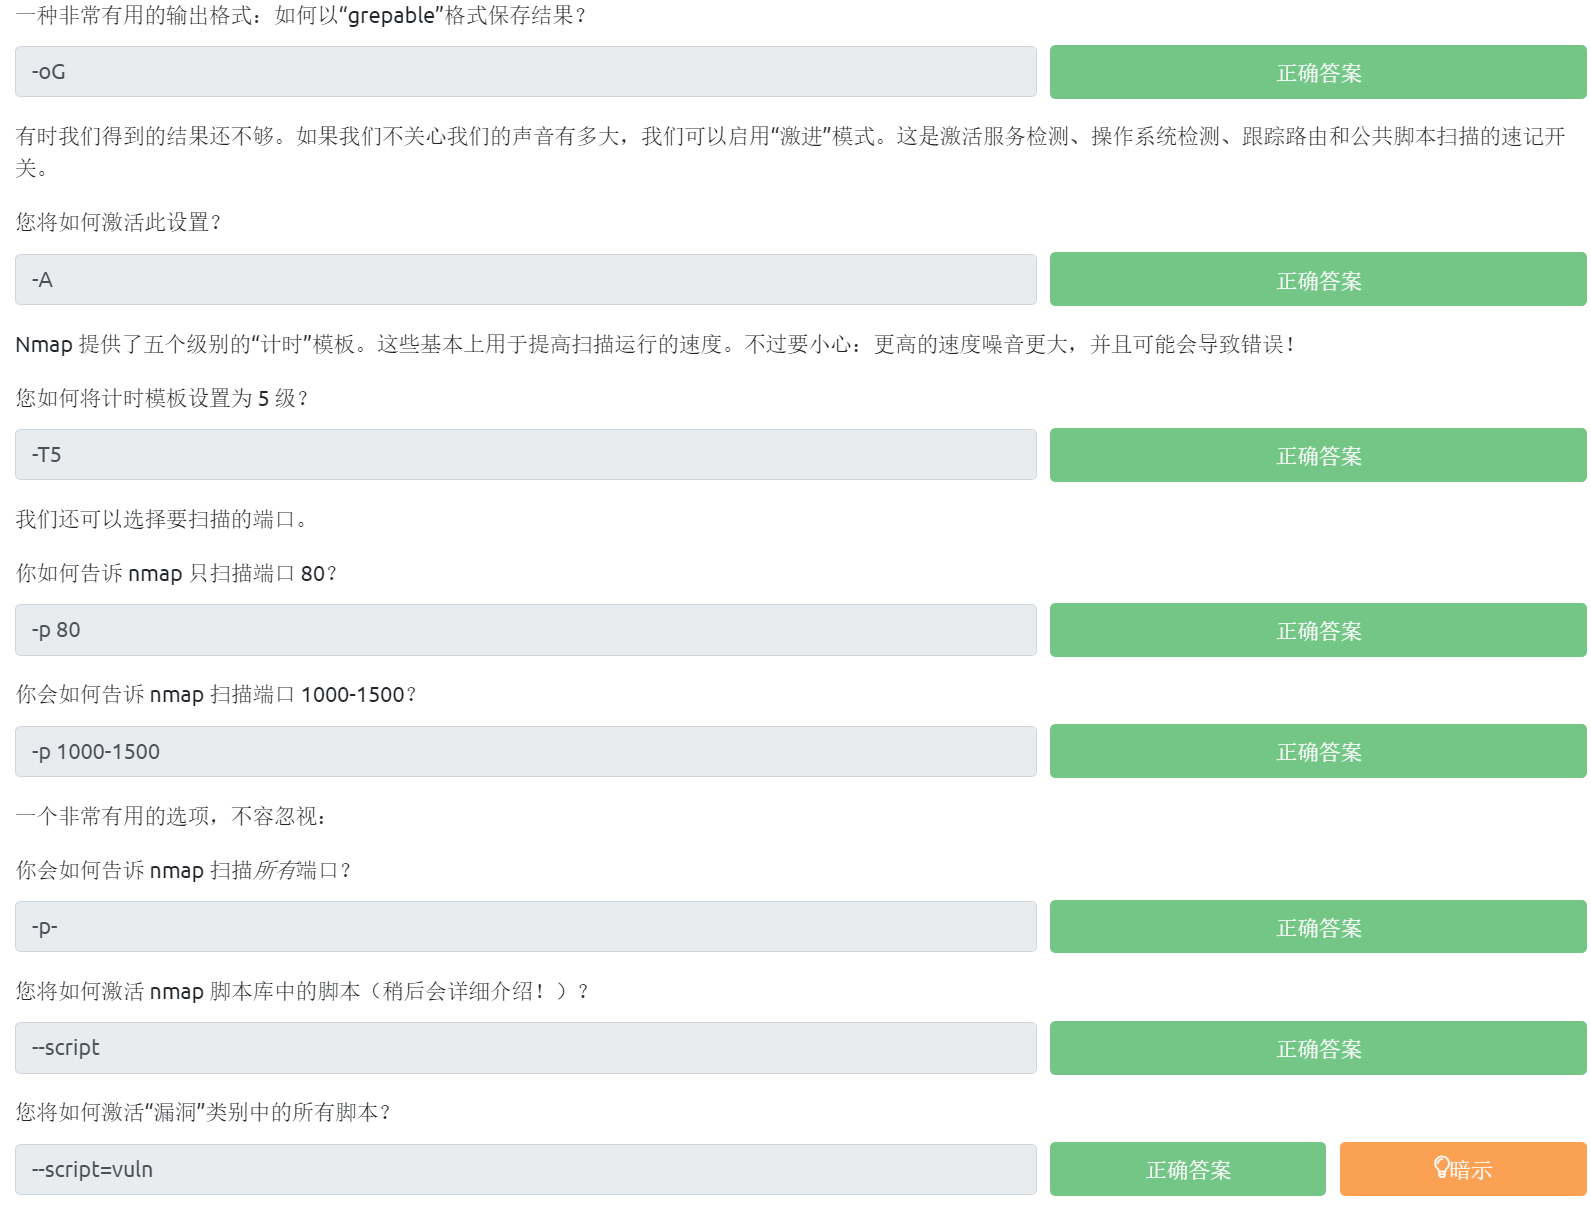Click the green 正确答案 button beside -A
The image size is (1591, 1208).
(1318, 280)
